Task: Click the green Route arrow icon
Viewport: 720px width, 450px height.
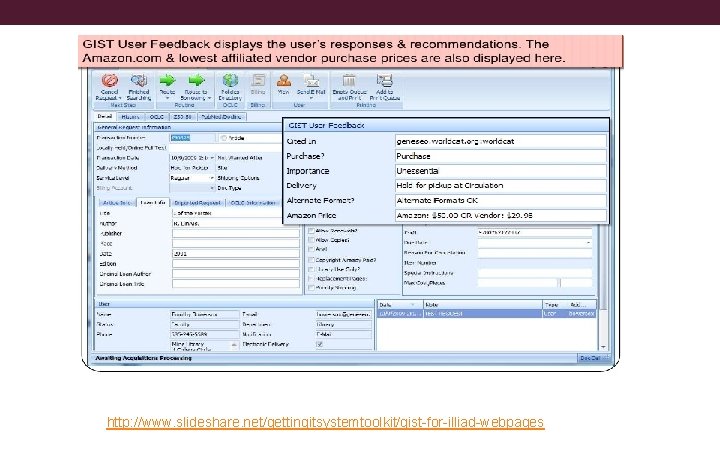Action: pos(167,80)
